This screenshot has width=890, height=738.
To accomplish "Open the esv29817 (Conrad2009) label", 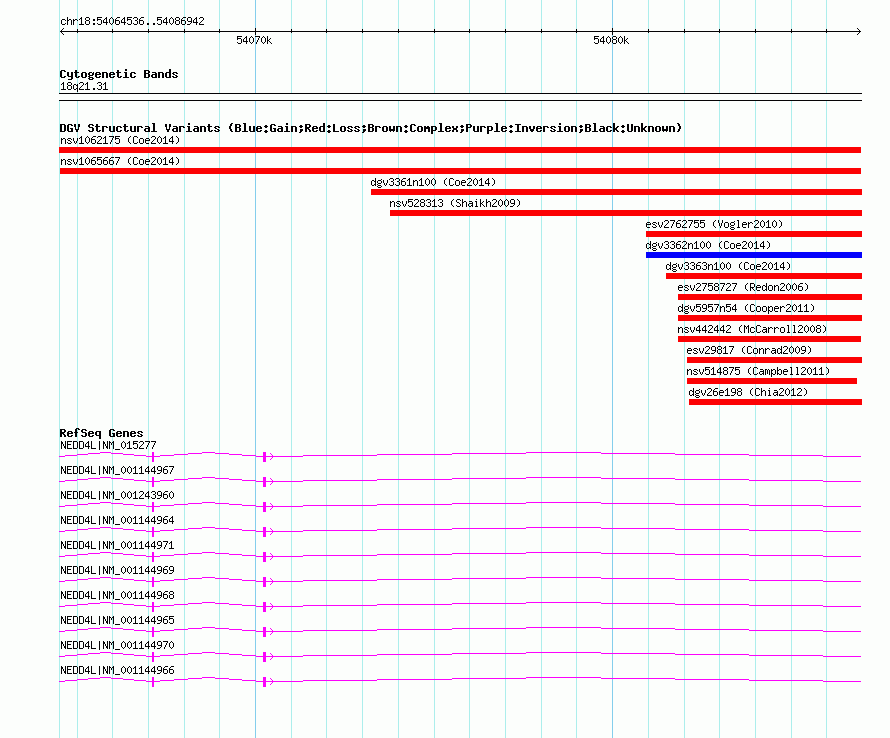I will (x=749, y=350).
